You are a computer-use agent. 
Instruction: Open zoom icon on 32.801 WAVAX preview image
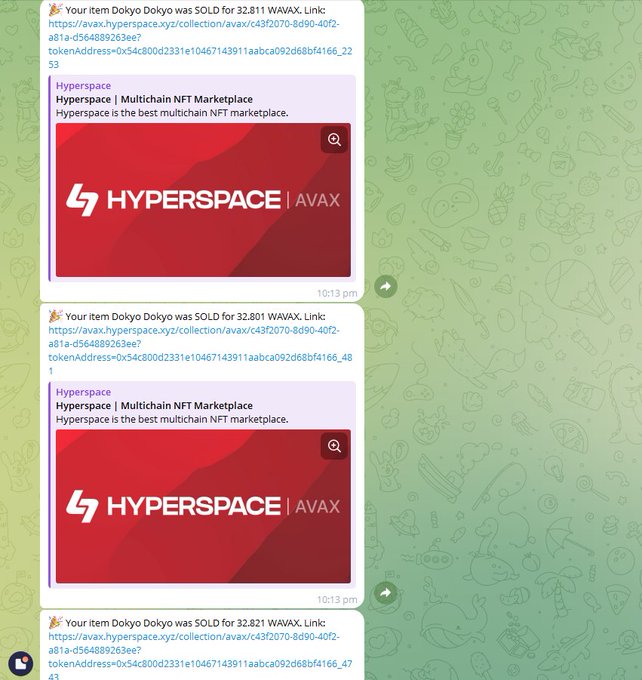point(334,446)
